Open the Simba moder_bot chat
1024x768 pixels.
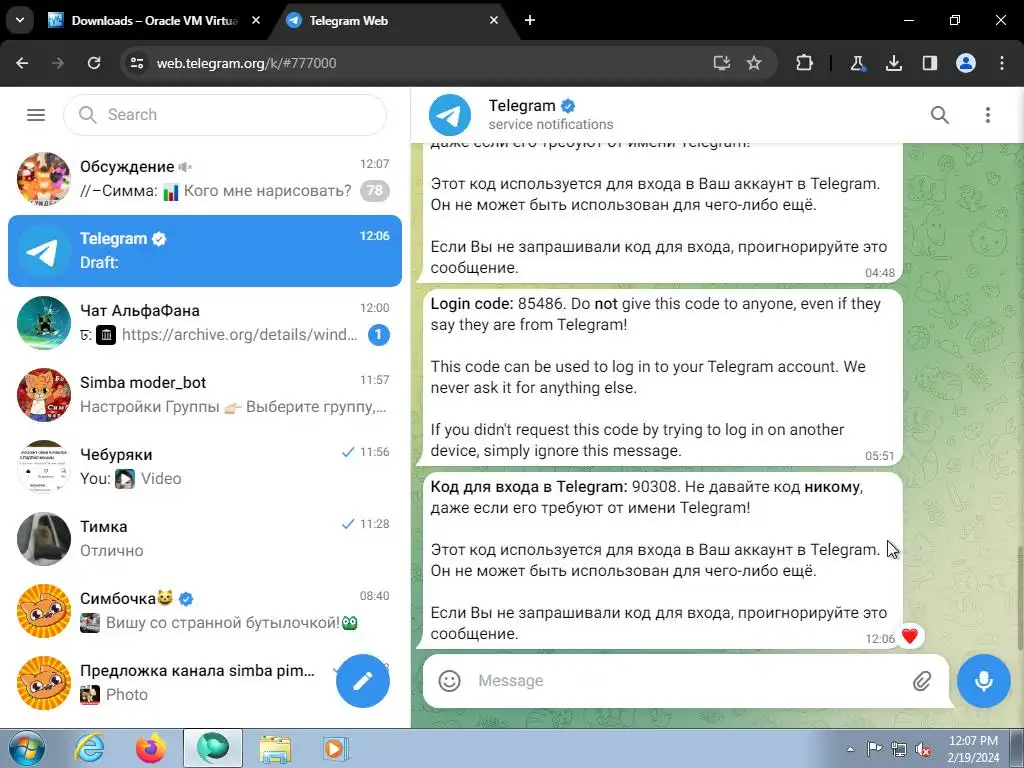[204, 394]
